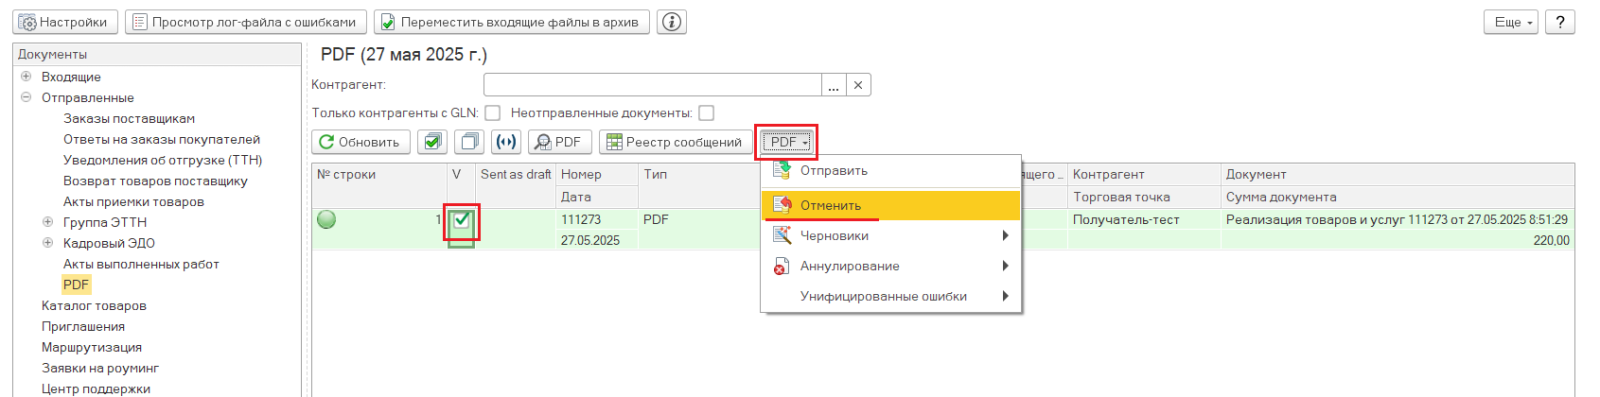This screenshot has height=397, width=1600.
Task: Enable Неотправленные документы checkbox
Action: 706,113
